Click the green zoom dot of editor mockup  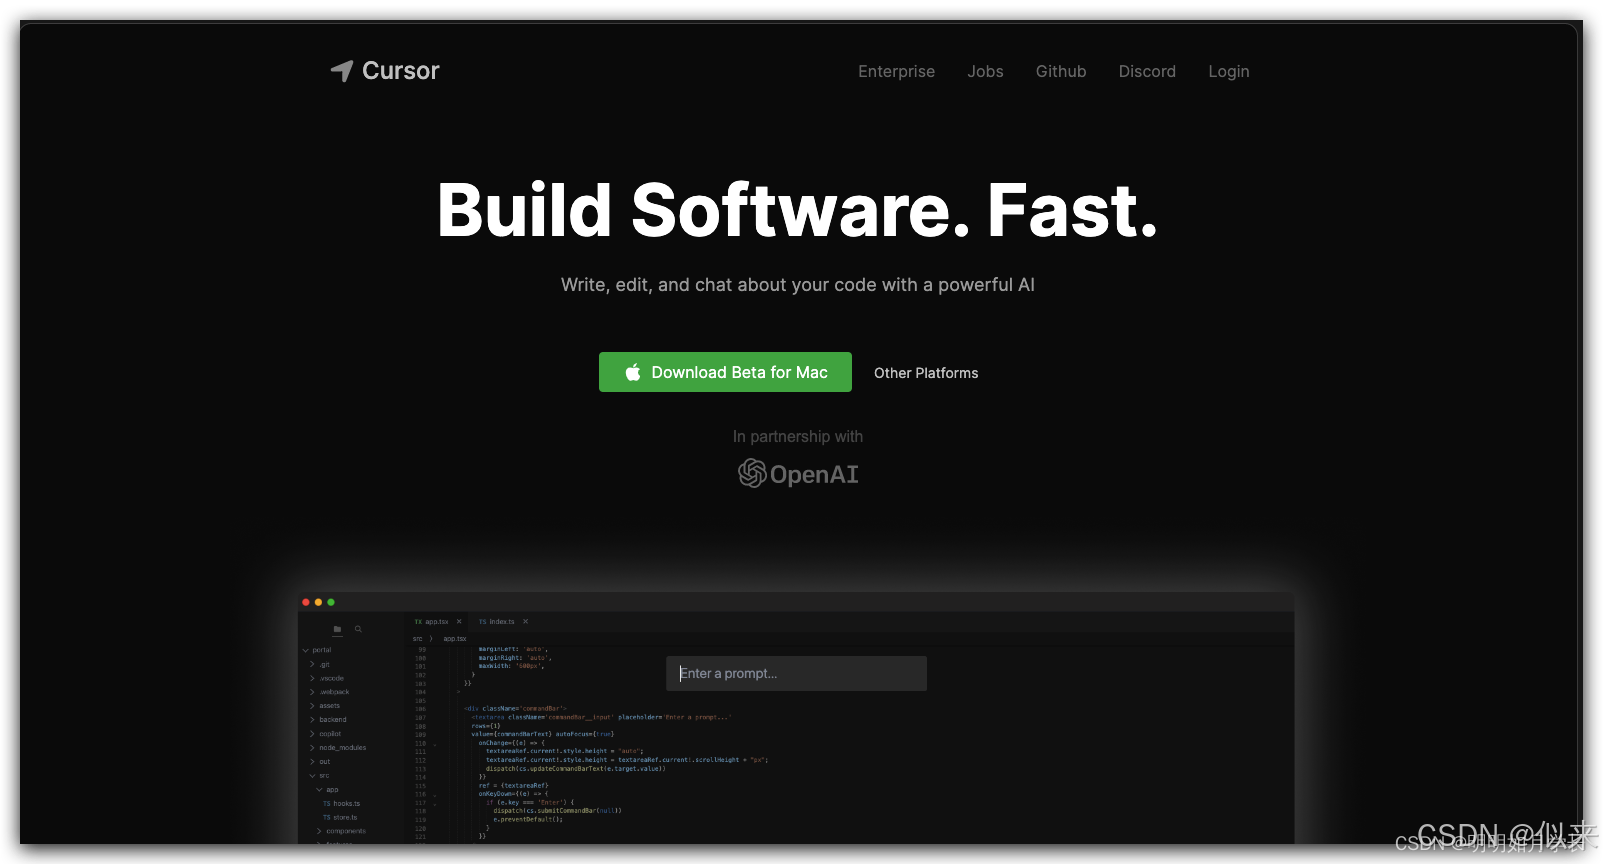(331, 602)
